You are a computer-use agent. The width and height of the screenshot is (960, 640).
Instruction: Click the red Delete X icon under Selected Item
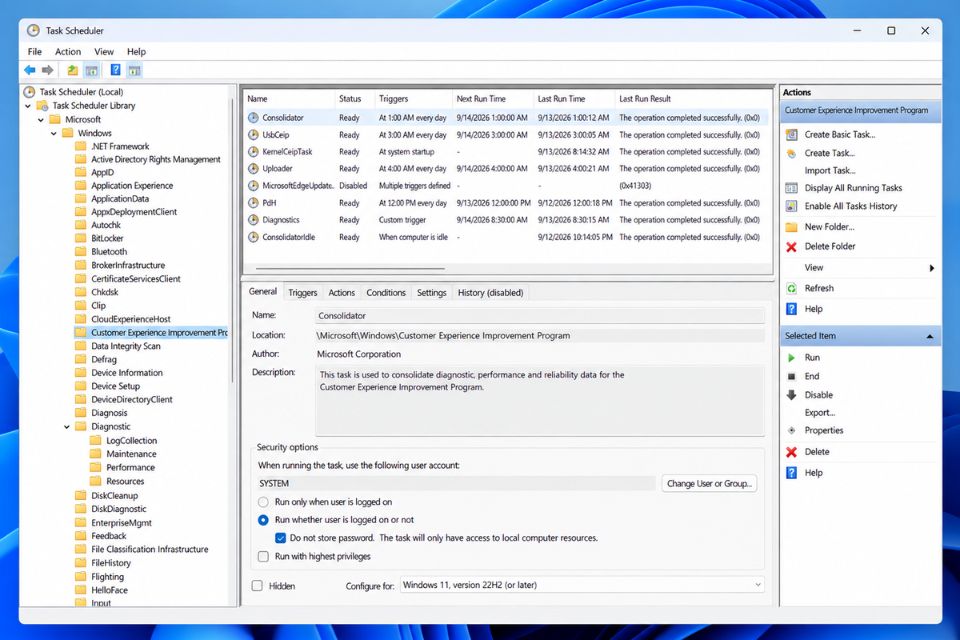791,452
